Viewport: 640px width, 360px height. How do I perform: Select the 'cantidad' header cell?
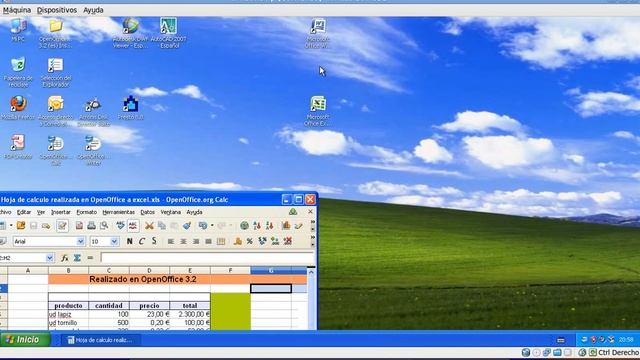click(x=109, y=306)
